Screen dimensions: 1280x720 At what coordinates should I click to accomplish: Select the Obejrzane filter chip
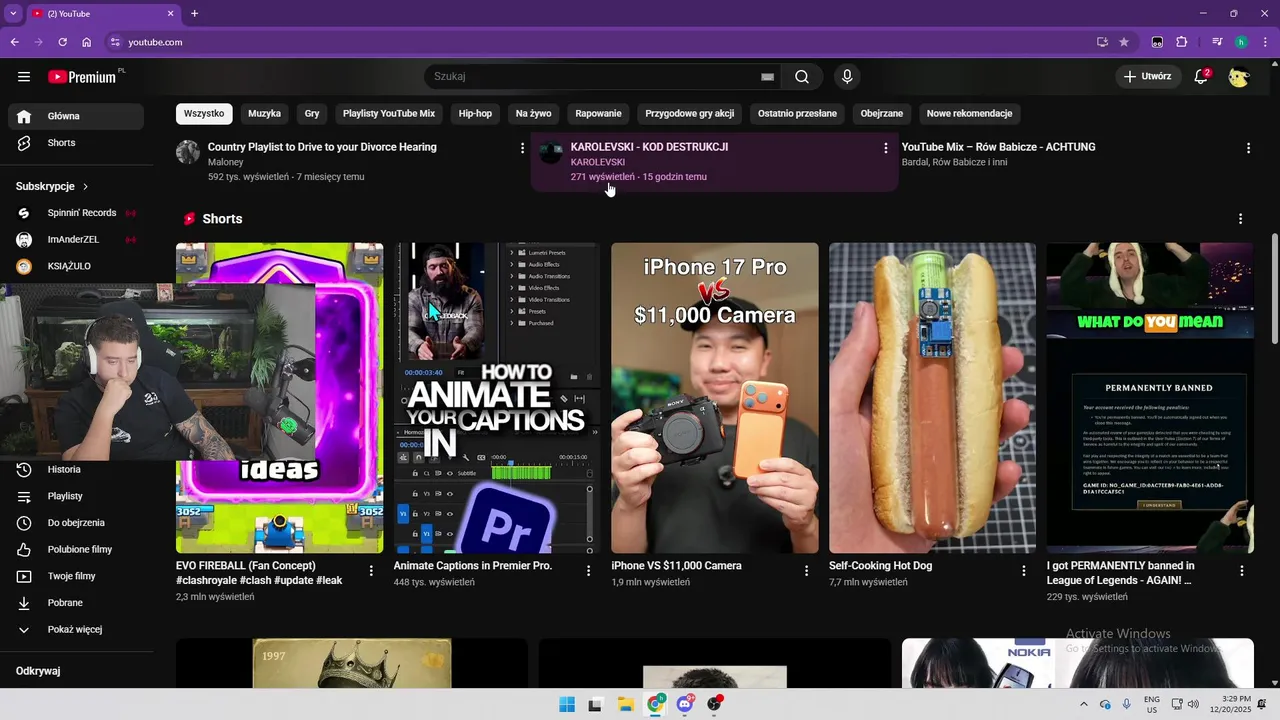882,114
